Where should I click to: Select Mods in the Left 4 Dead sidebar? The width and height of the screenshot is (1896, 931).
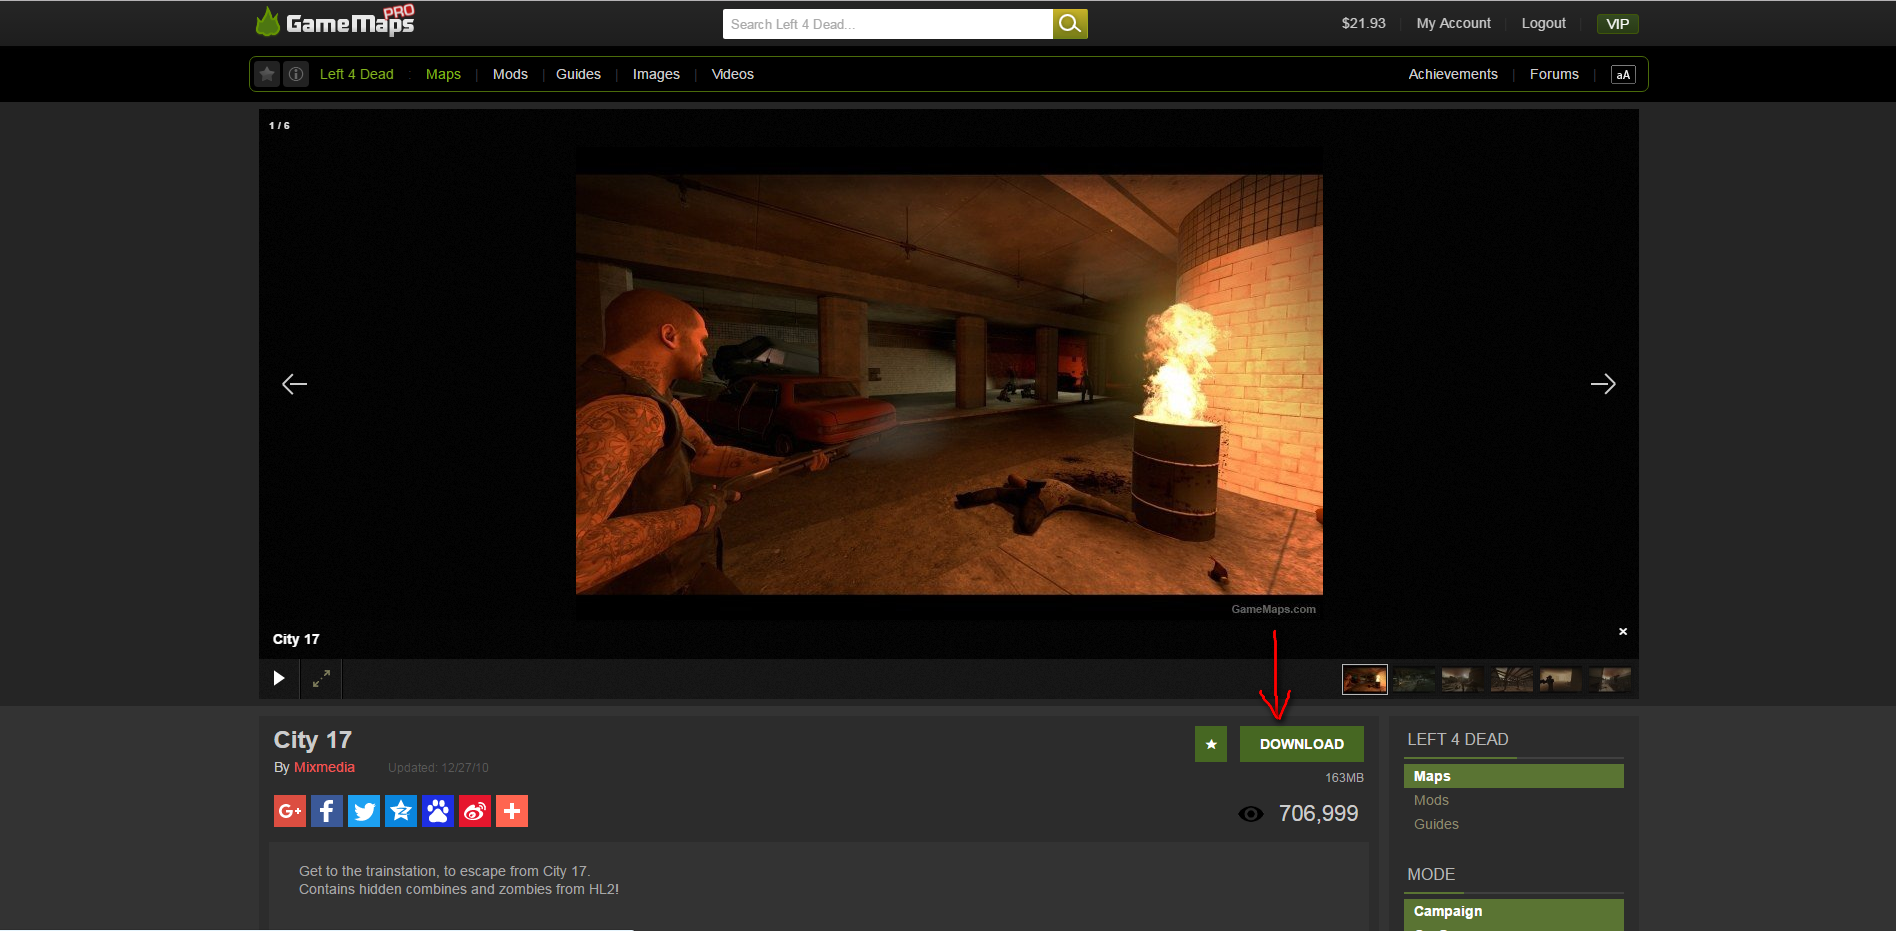tap(1431, 800)
